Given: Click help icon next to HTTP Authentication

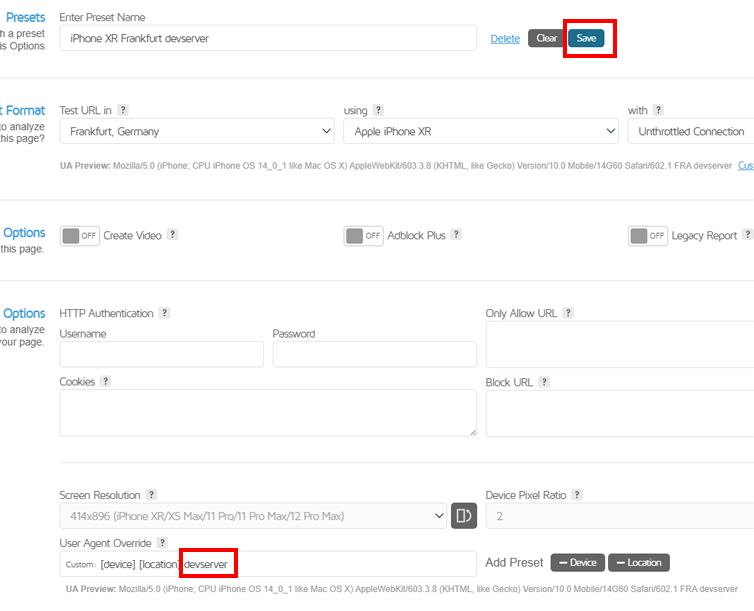Looking at the screenshot, I should click(x=164, y=313).
